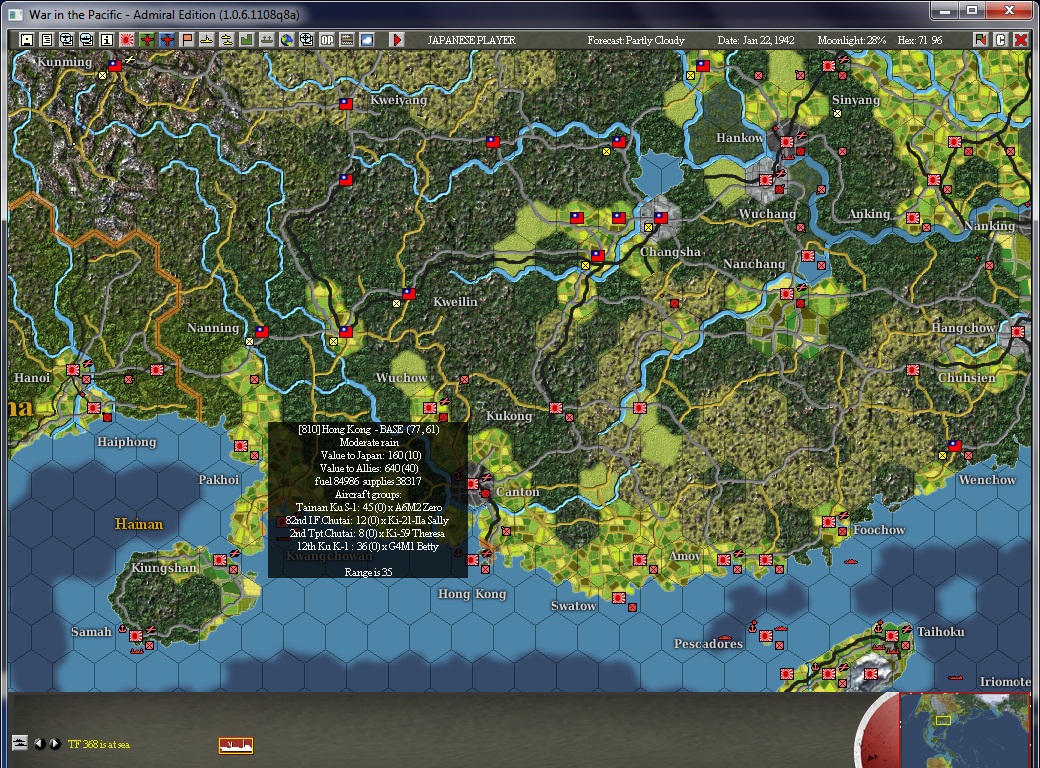Open the document list icon in toolbar

click(x=46, y=40)
